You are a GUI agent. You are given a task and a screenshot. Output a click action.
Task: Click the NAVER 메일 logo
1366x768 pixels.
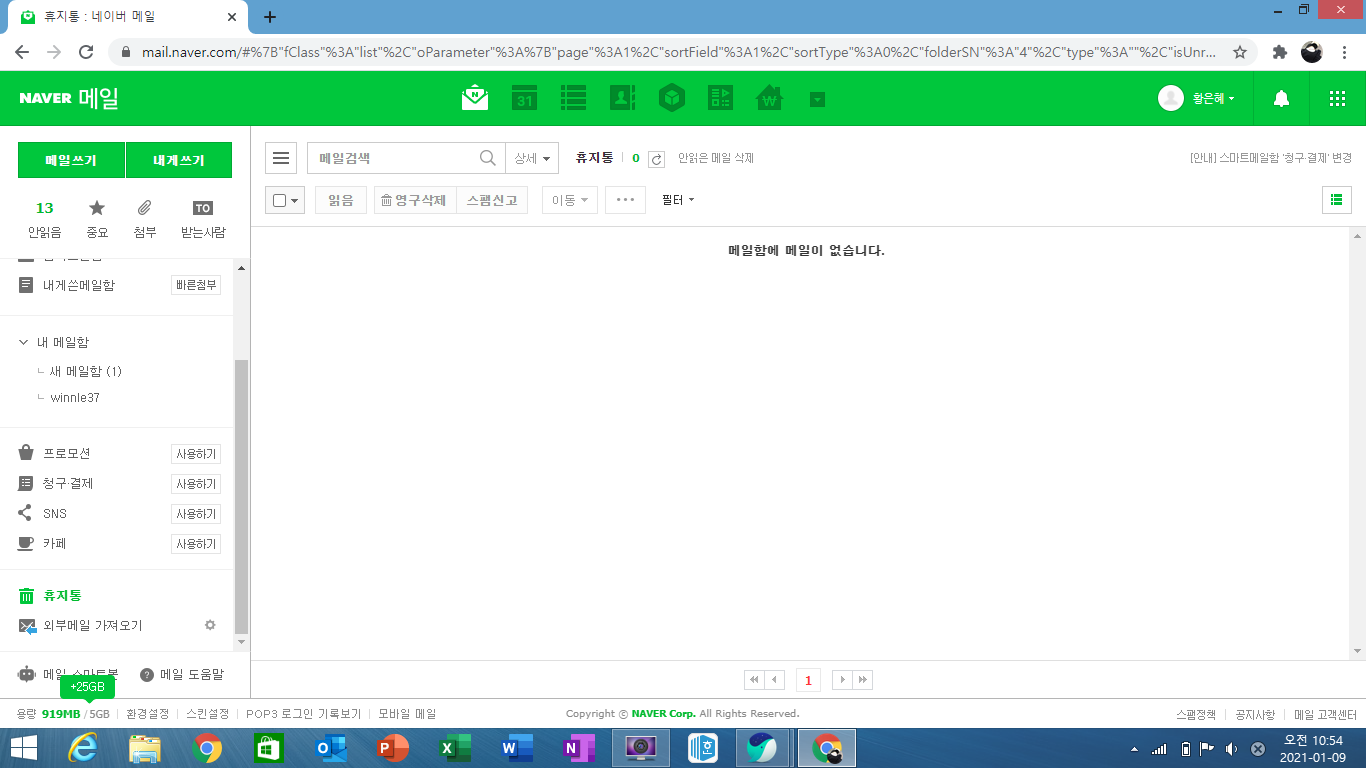click(x=69, y=98)
